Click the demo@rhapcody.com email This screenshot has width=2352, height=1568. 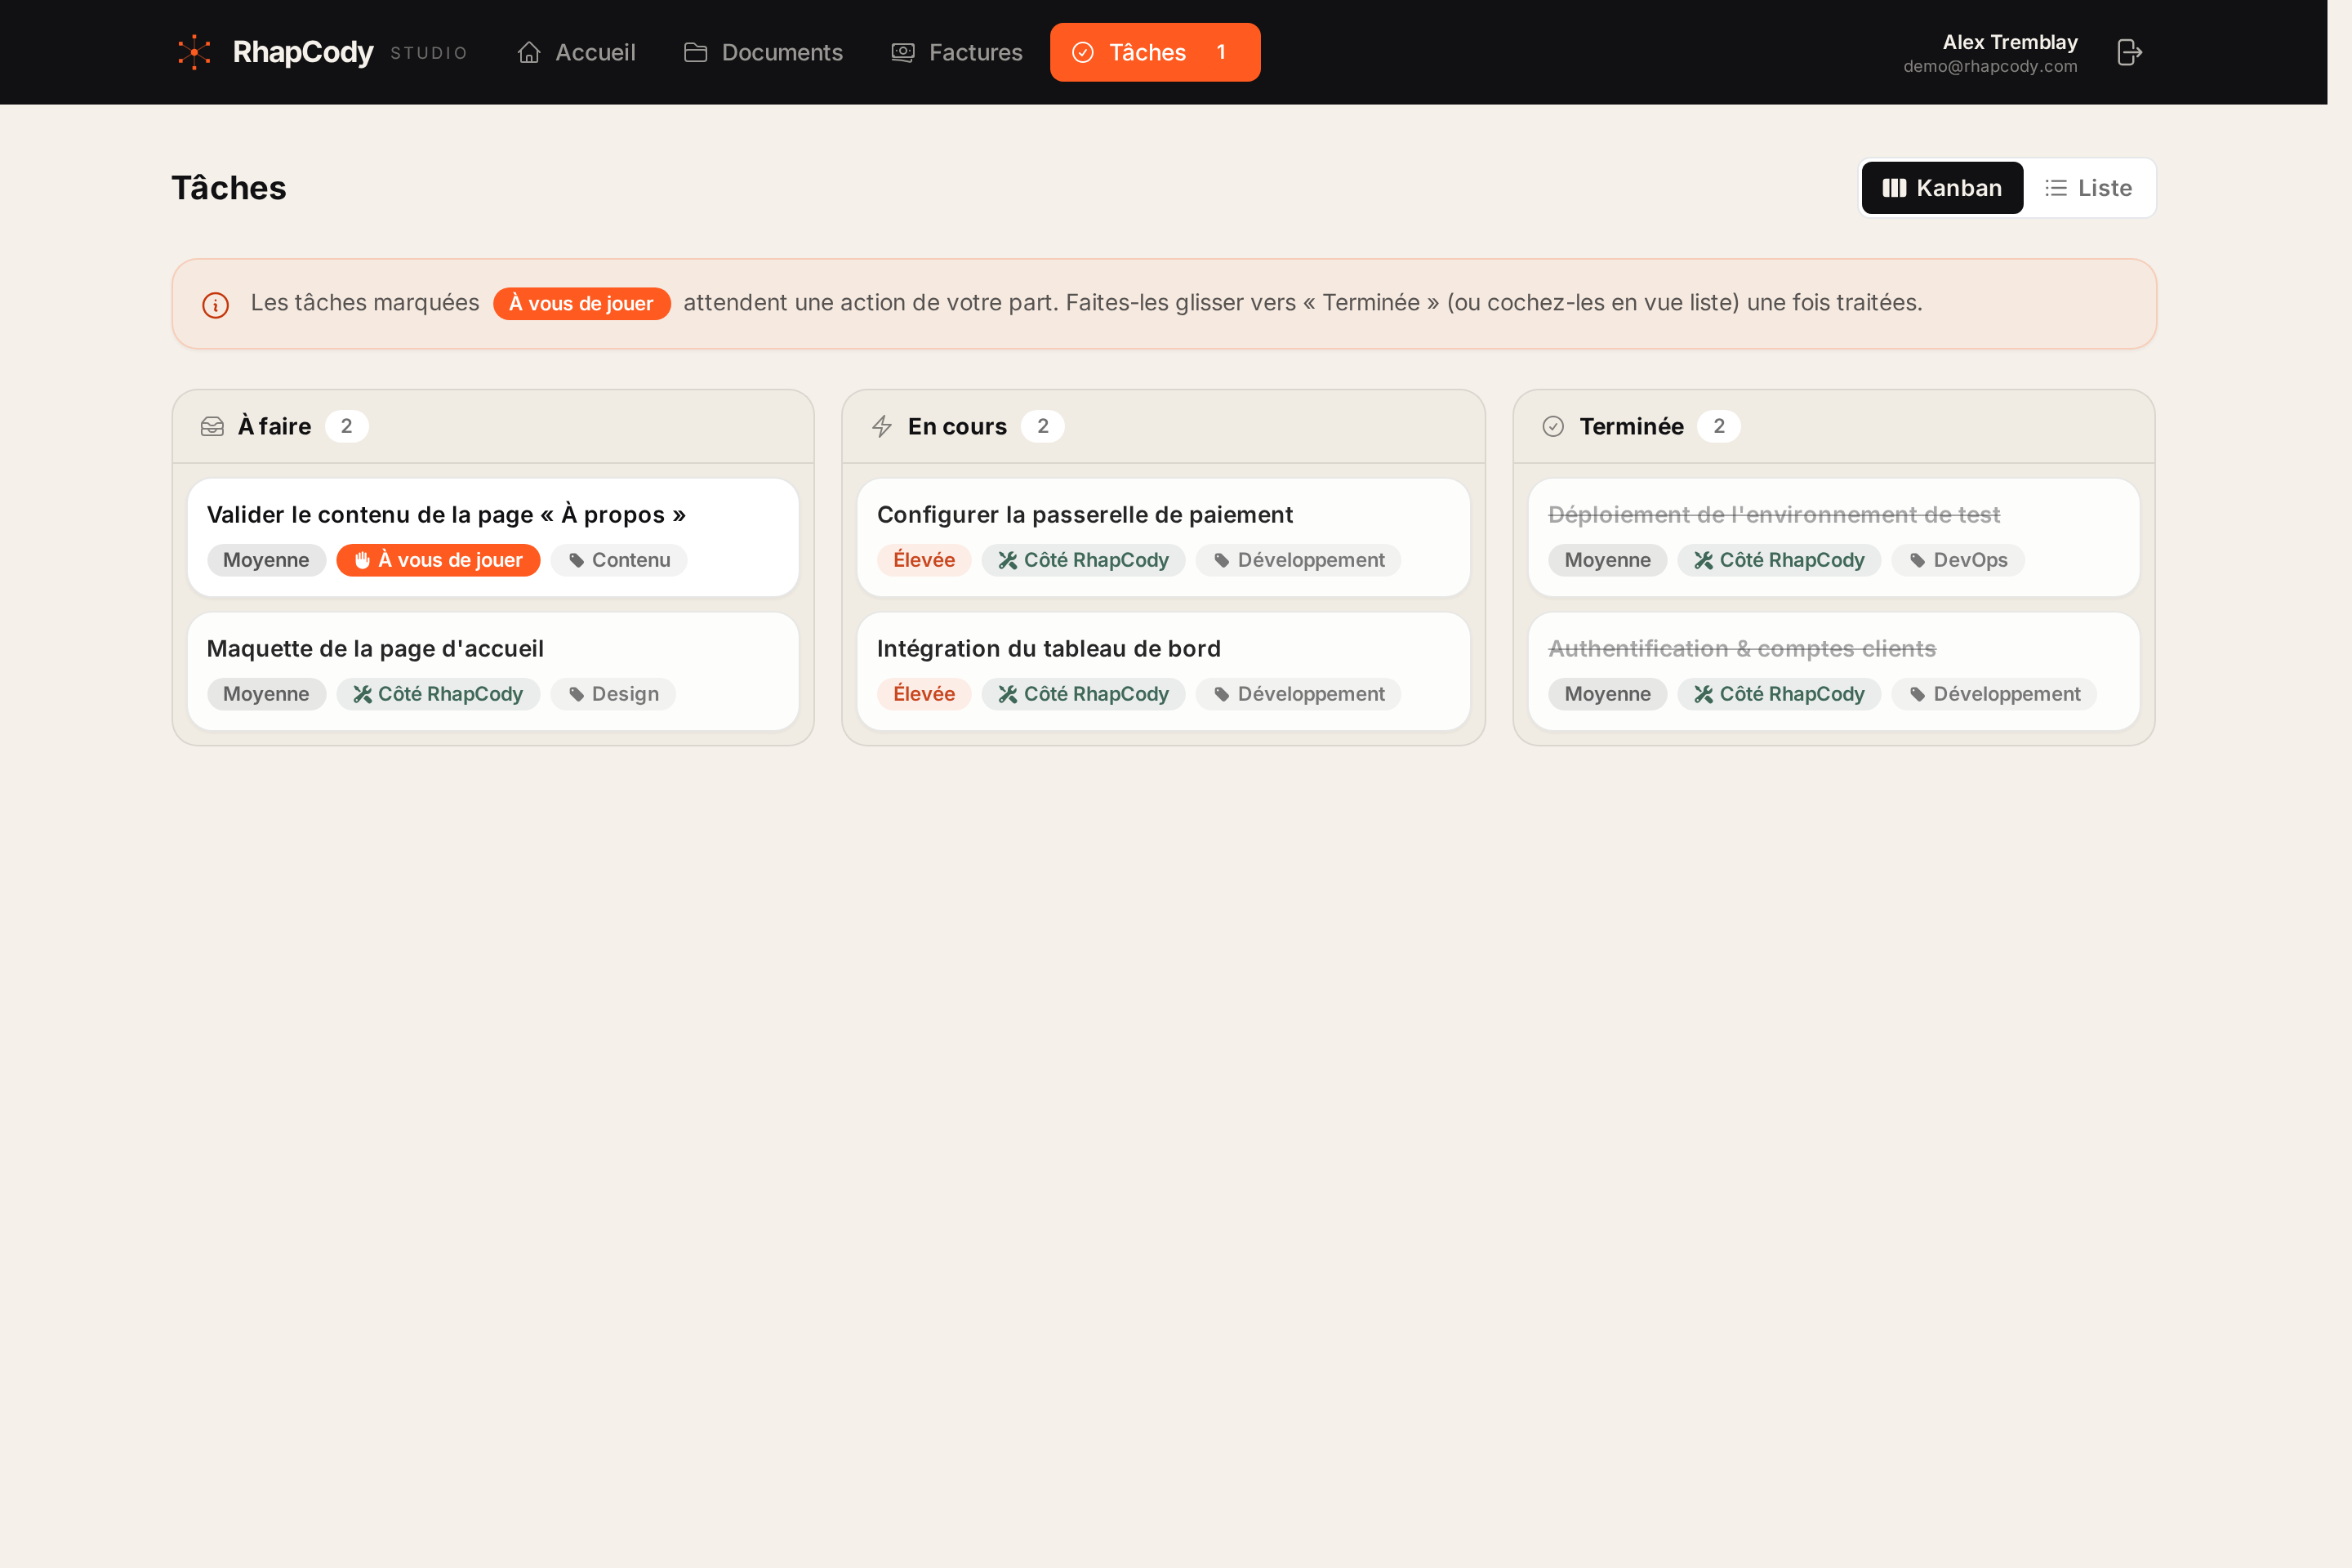1990,67
